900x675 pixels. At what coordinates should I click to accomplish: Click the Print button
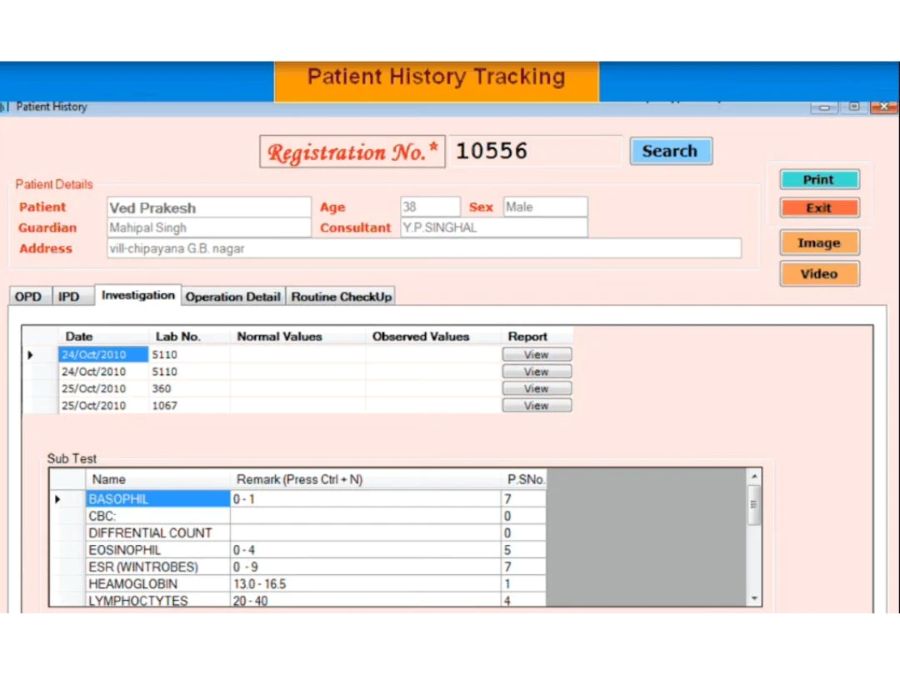coord(819,180)
